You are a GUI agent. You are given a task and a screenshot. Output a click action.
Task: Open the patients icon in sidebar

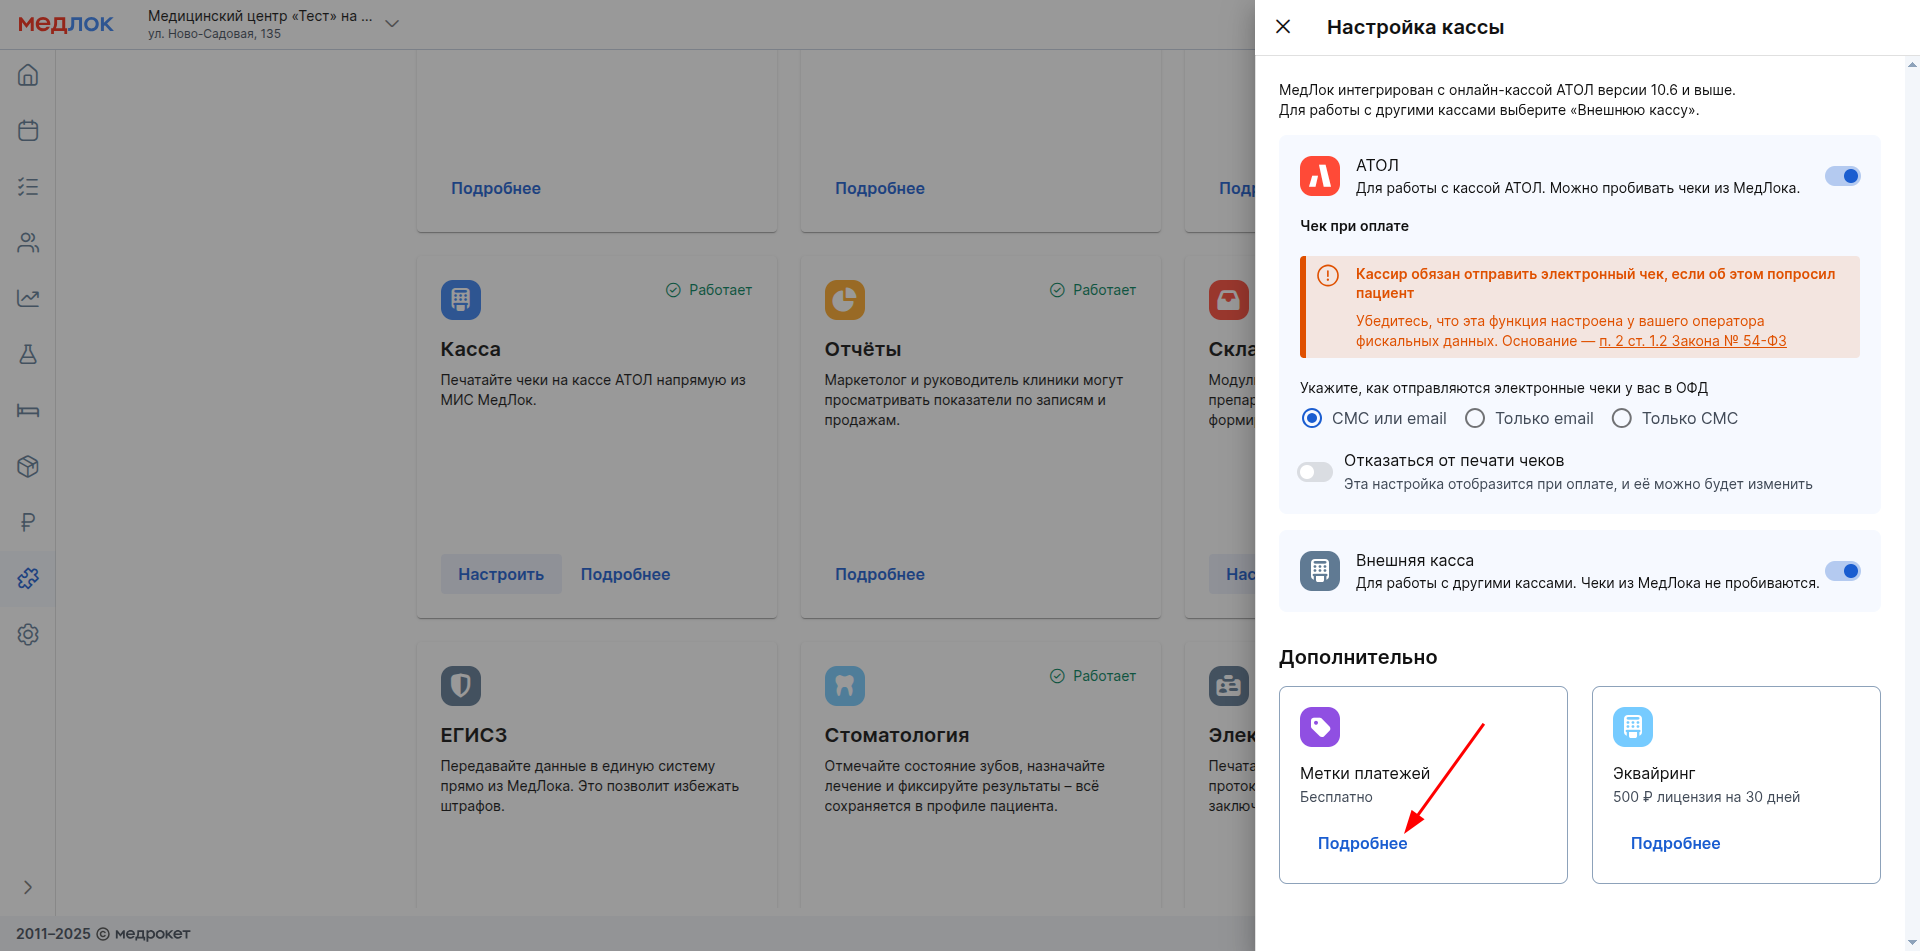point(28,243)
